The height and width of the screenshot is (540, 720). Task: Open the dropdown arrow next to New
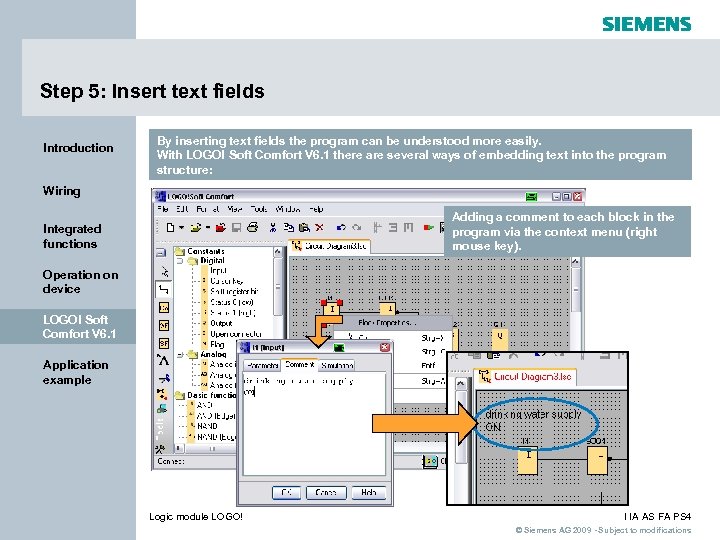pos(181,228)
